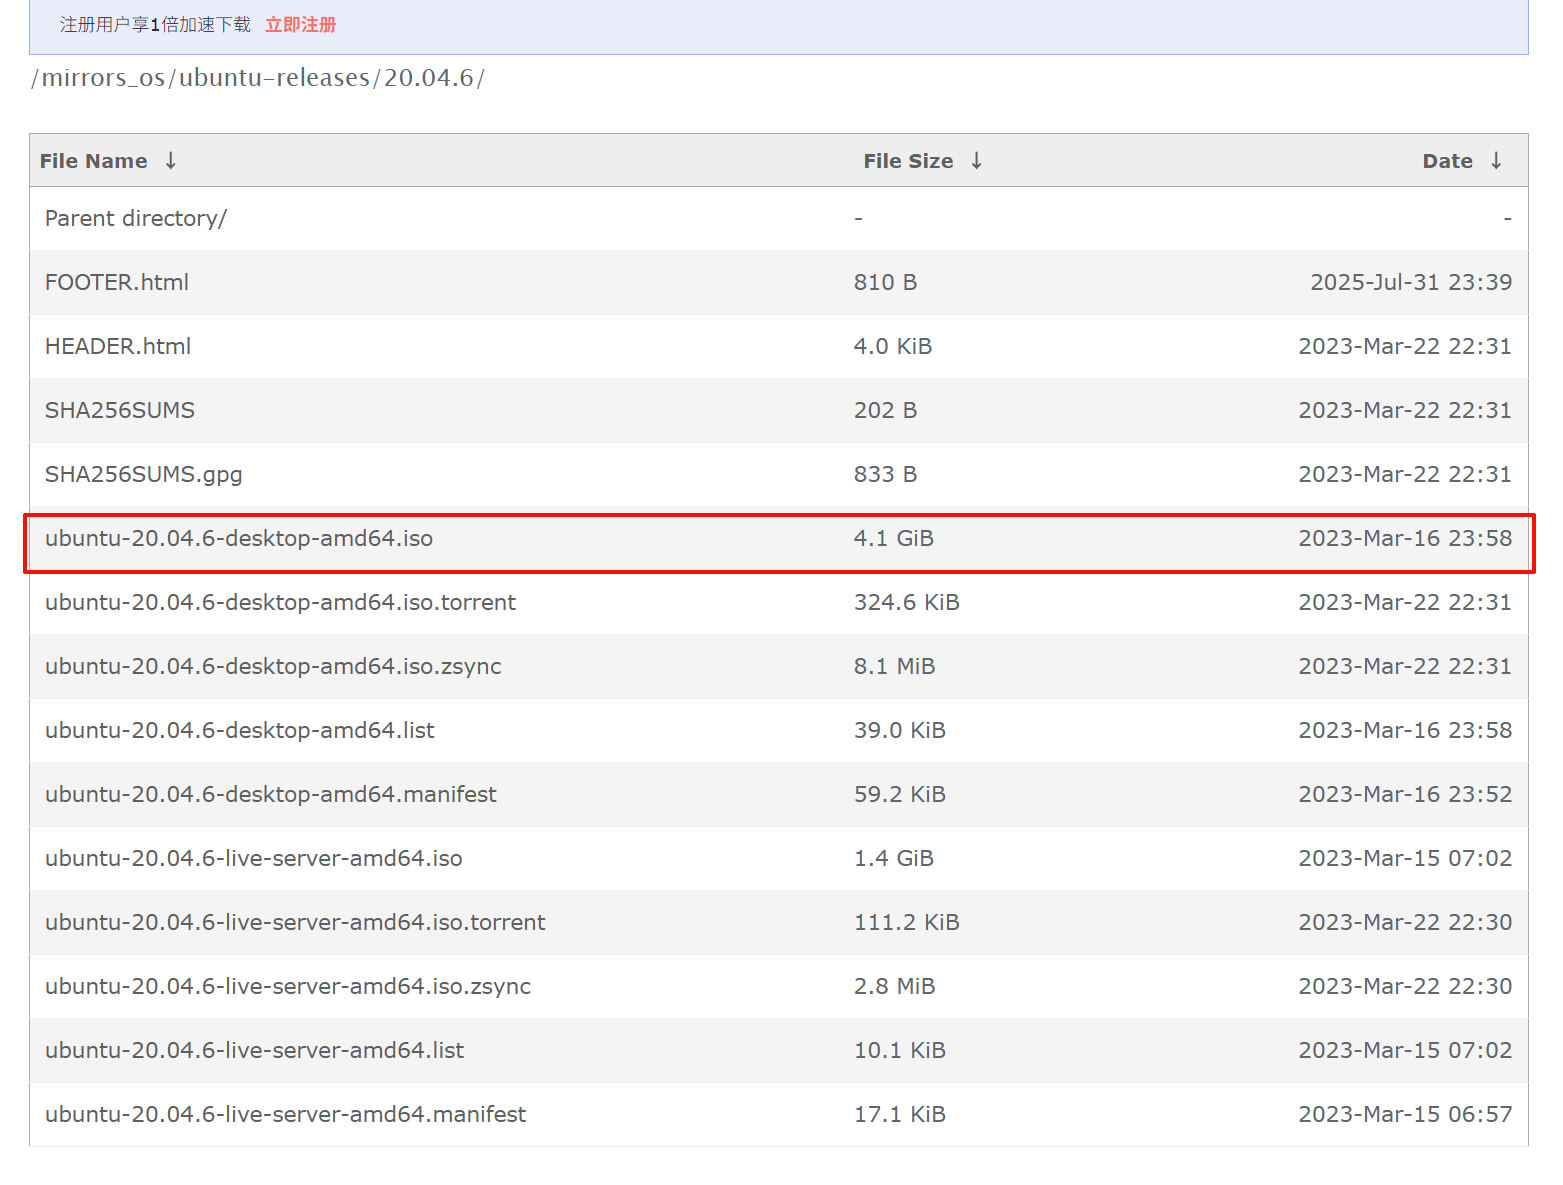1563x1185 pixels.
Task: Download ubuntu-20.04.6-live-server-amd64.iso
Action: click(254, 858)
